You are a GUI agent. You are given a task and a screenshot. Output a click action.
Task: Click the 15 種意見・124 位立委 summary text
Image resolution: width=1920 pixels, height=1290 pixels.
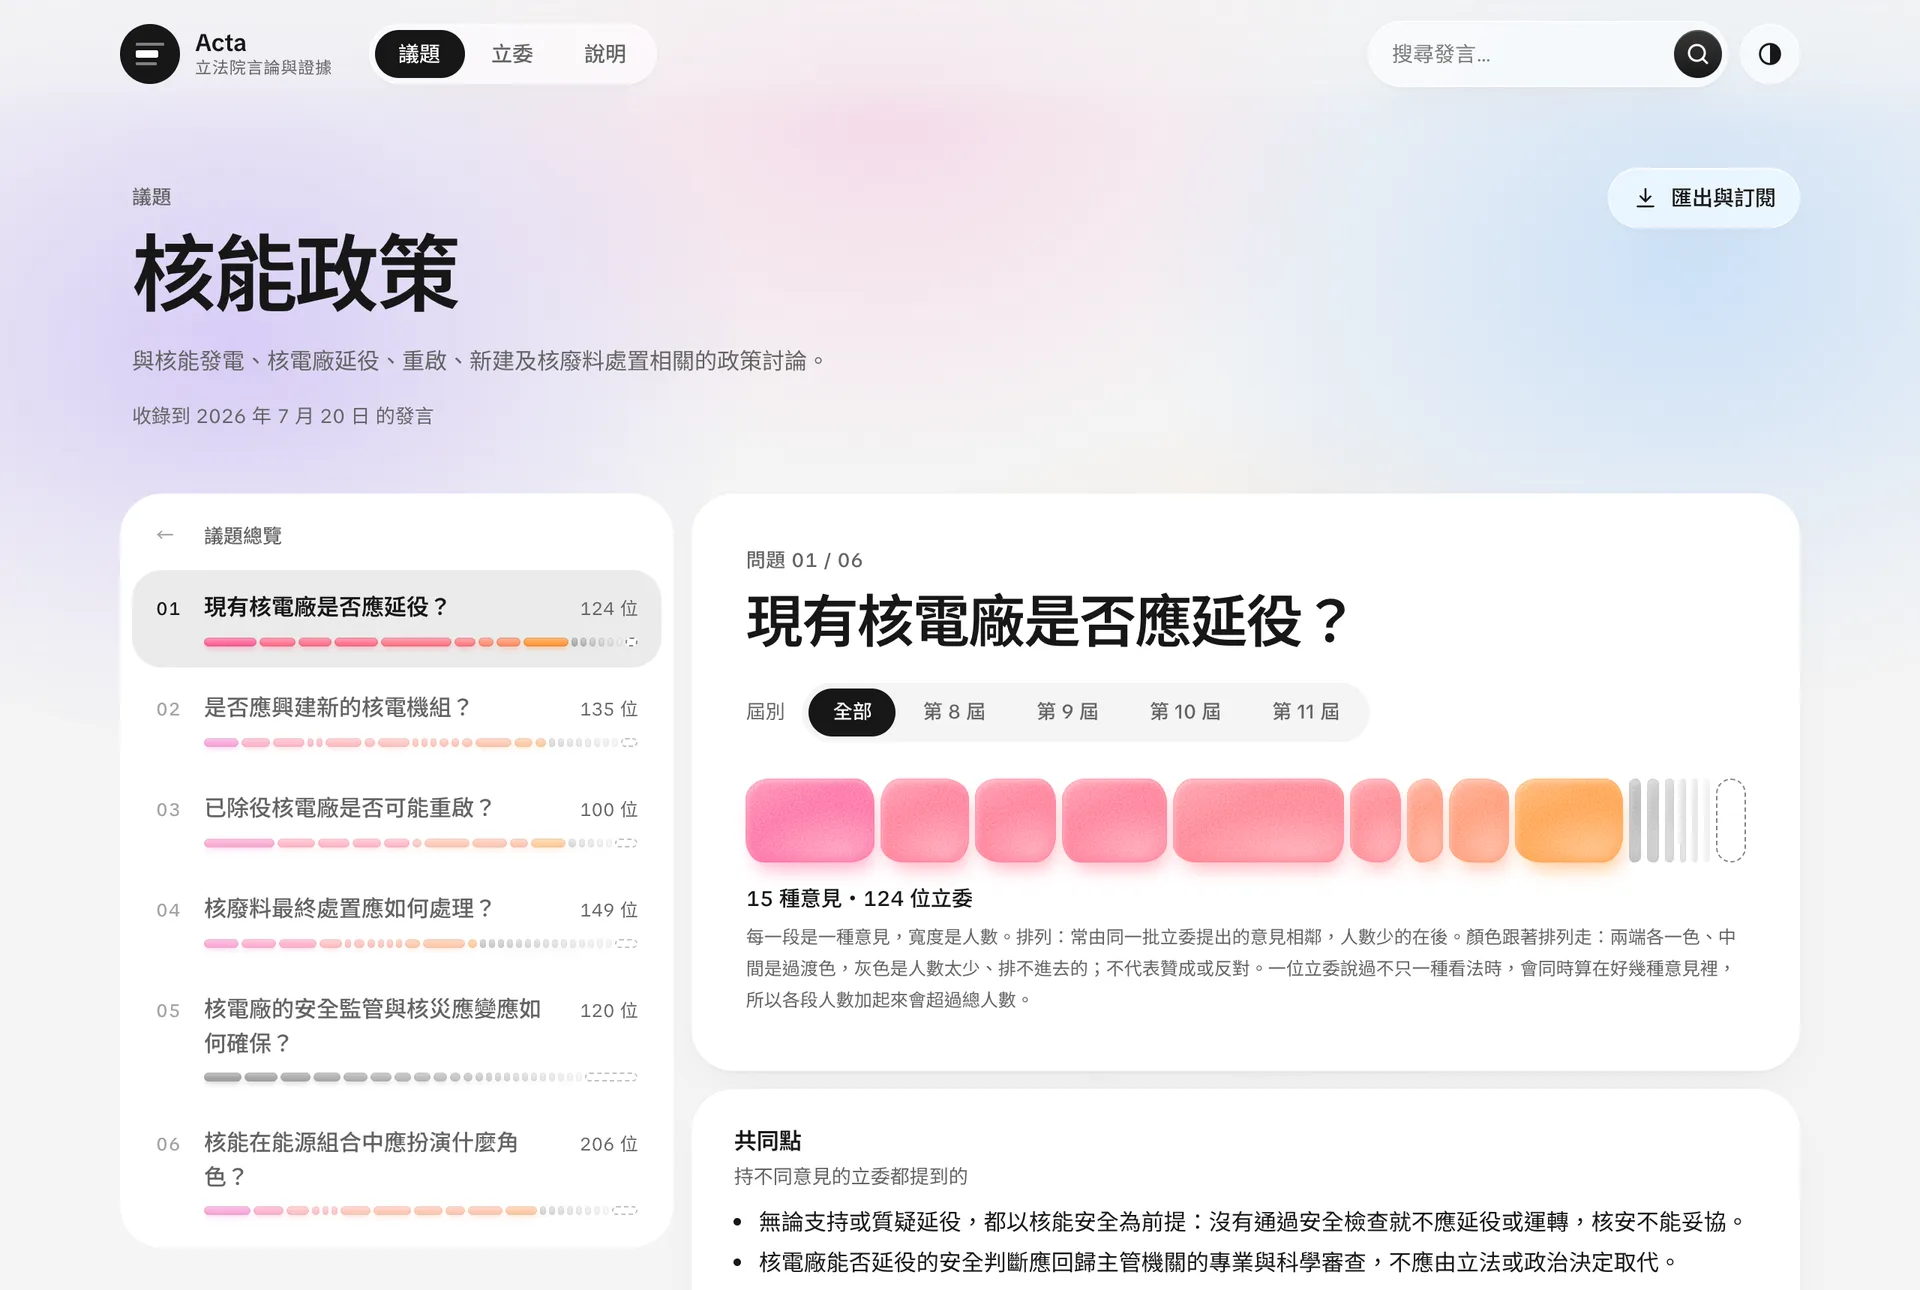[x=859, y=899]
